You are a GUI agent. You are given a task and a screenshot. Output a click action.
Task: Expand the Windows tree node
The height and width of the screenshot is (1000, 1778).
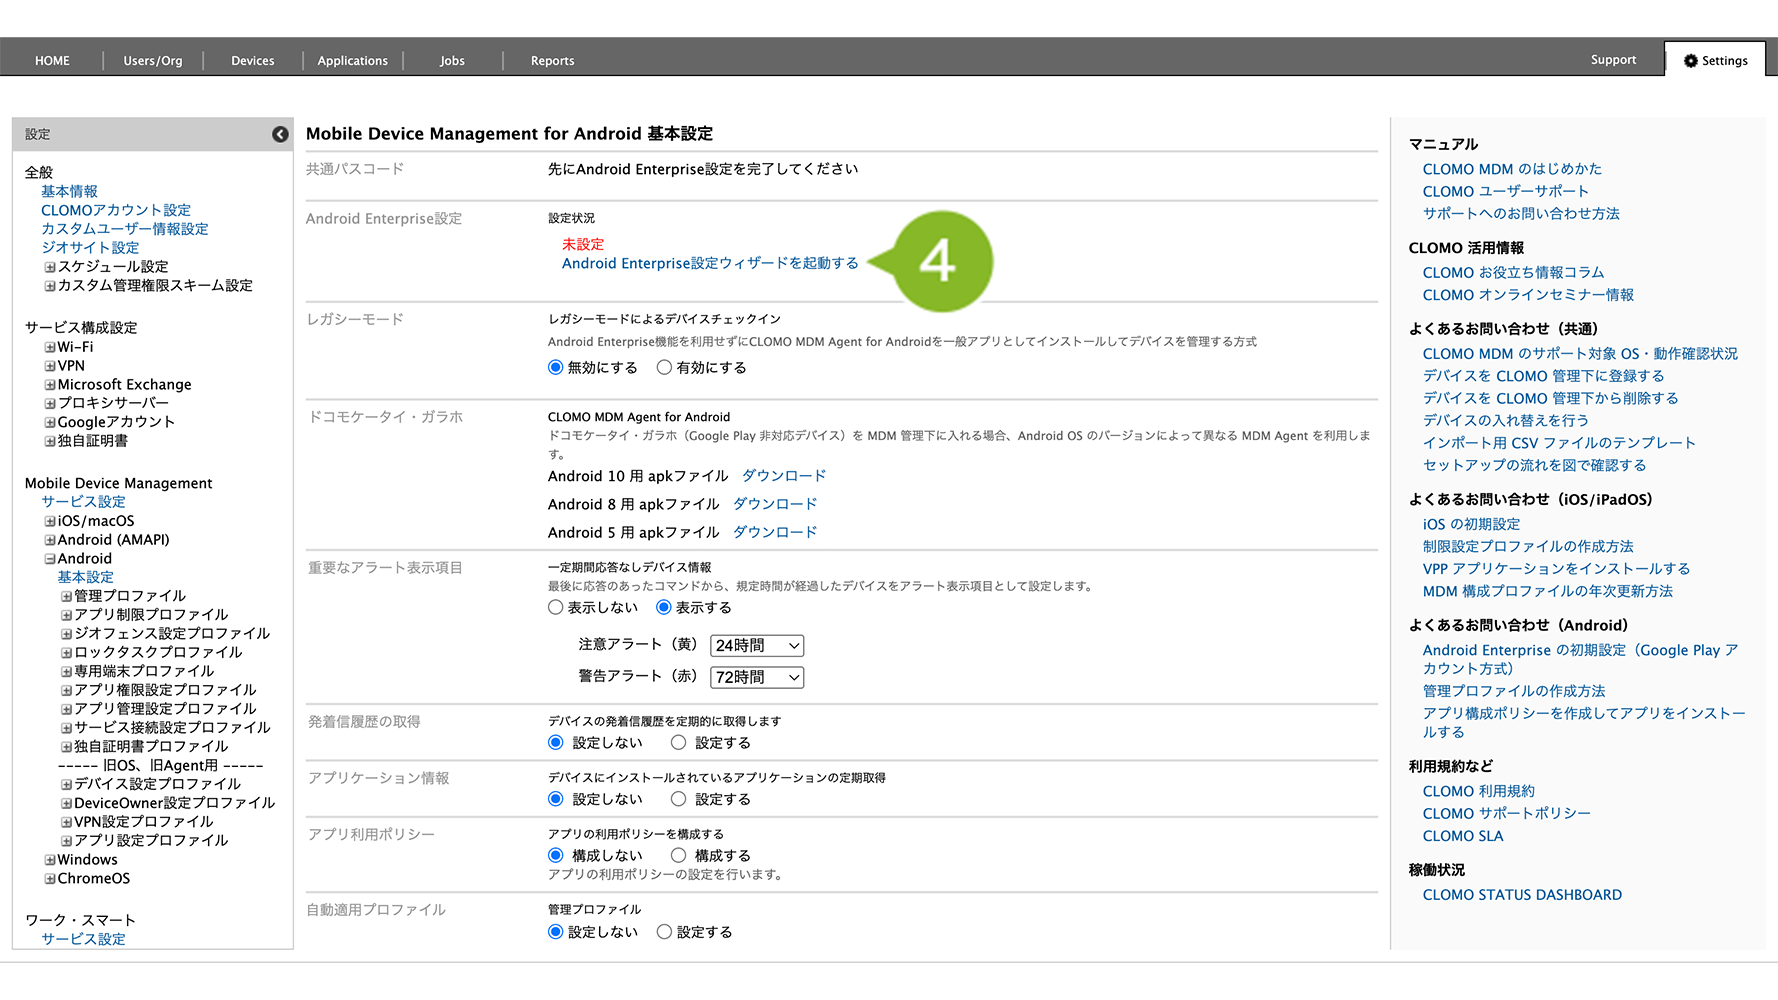click(x=50, y=860)
